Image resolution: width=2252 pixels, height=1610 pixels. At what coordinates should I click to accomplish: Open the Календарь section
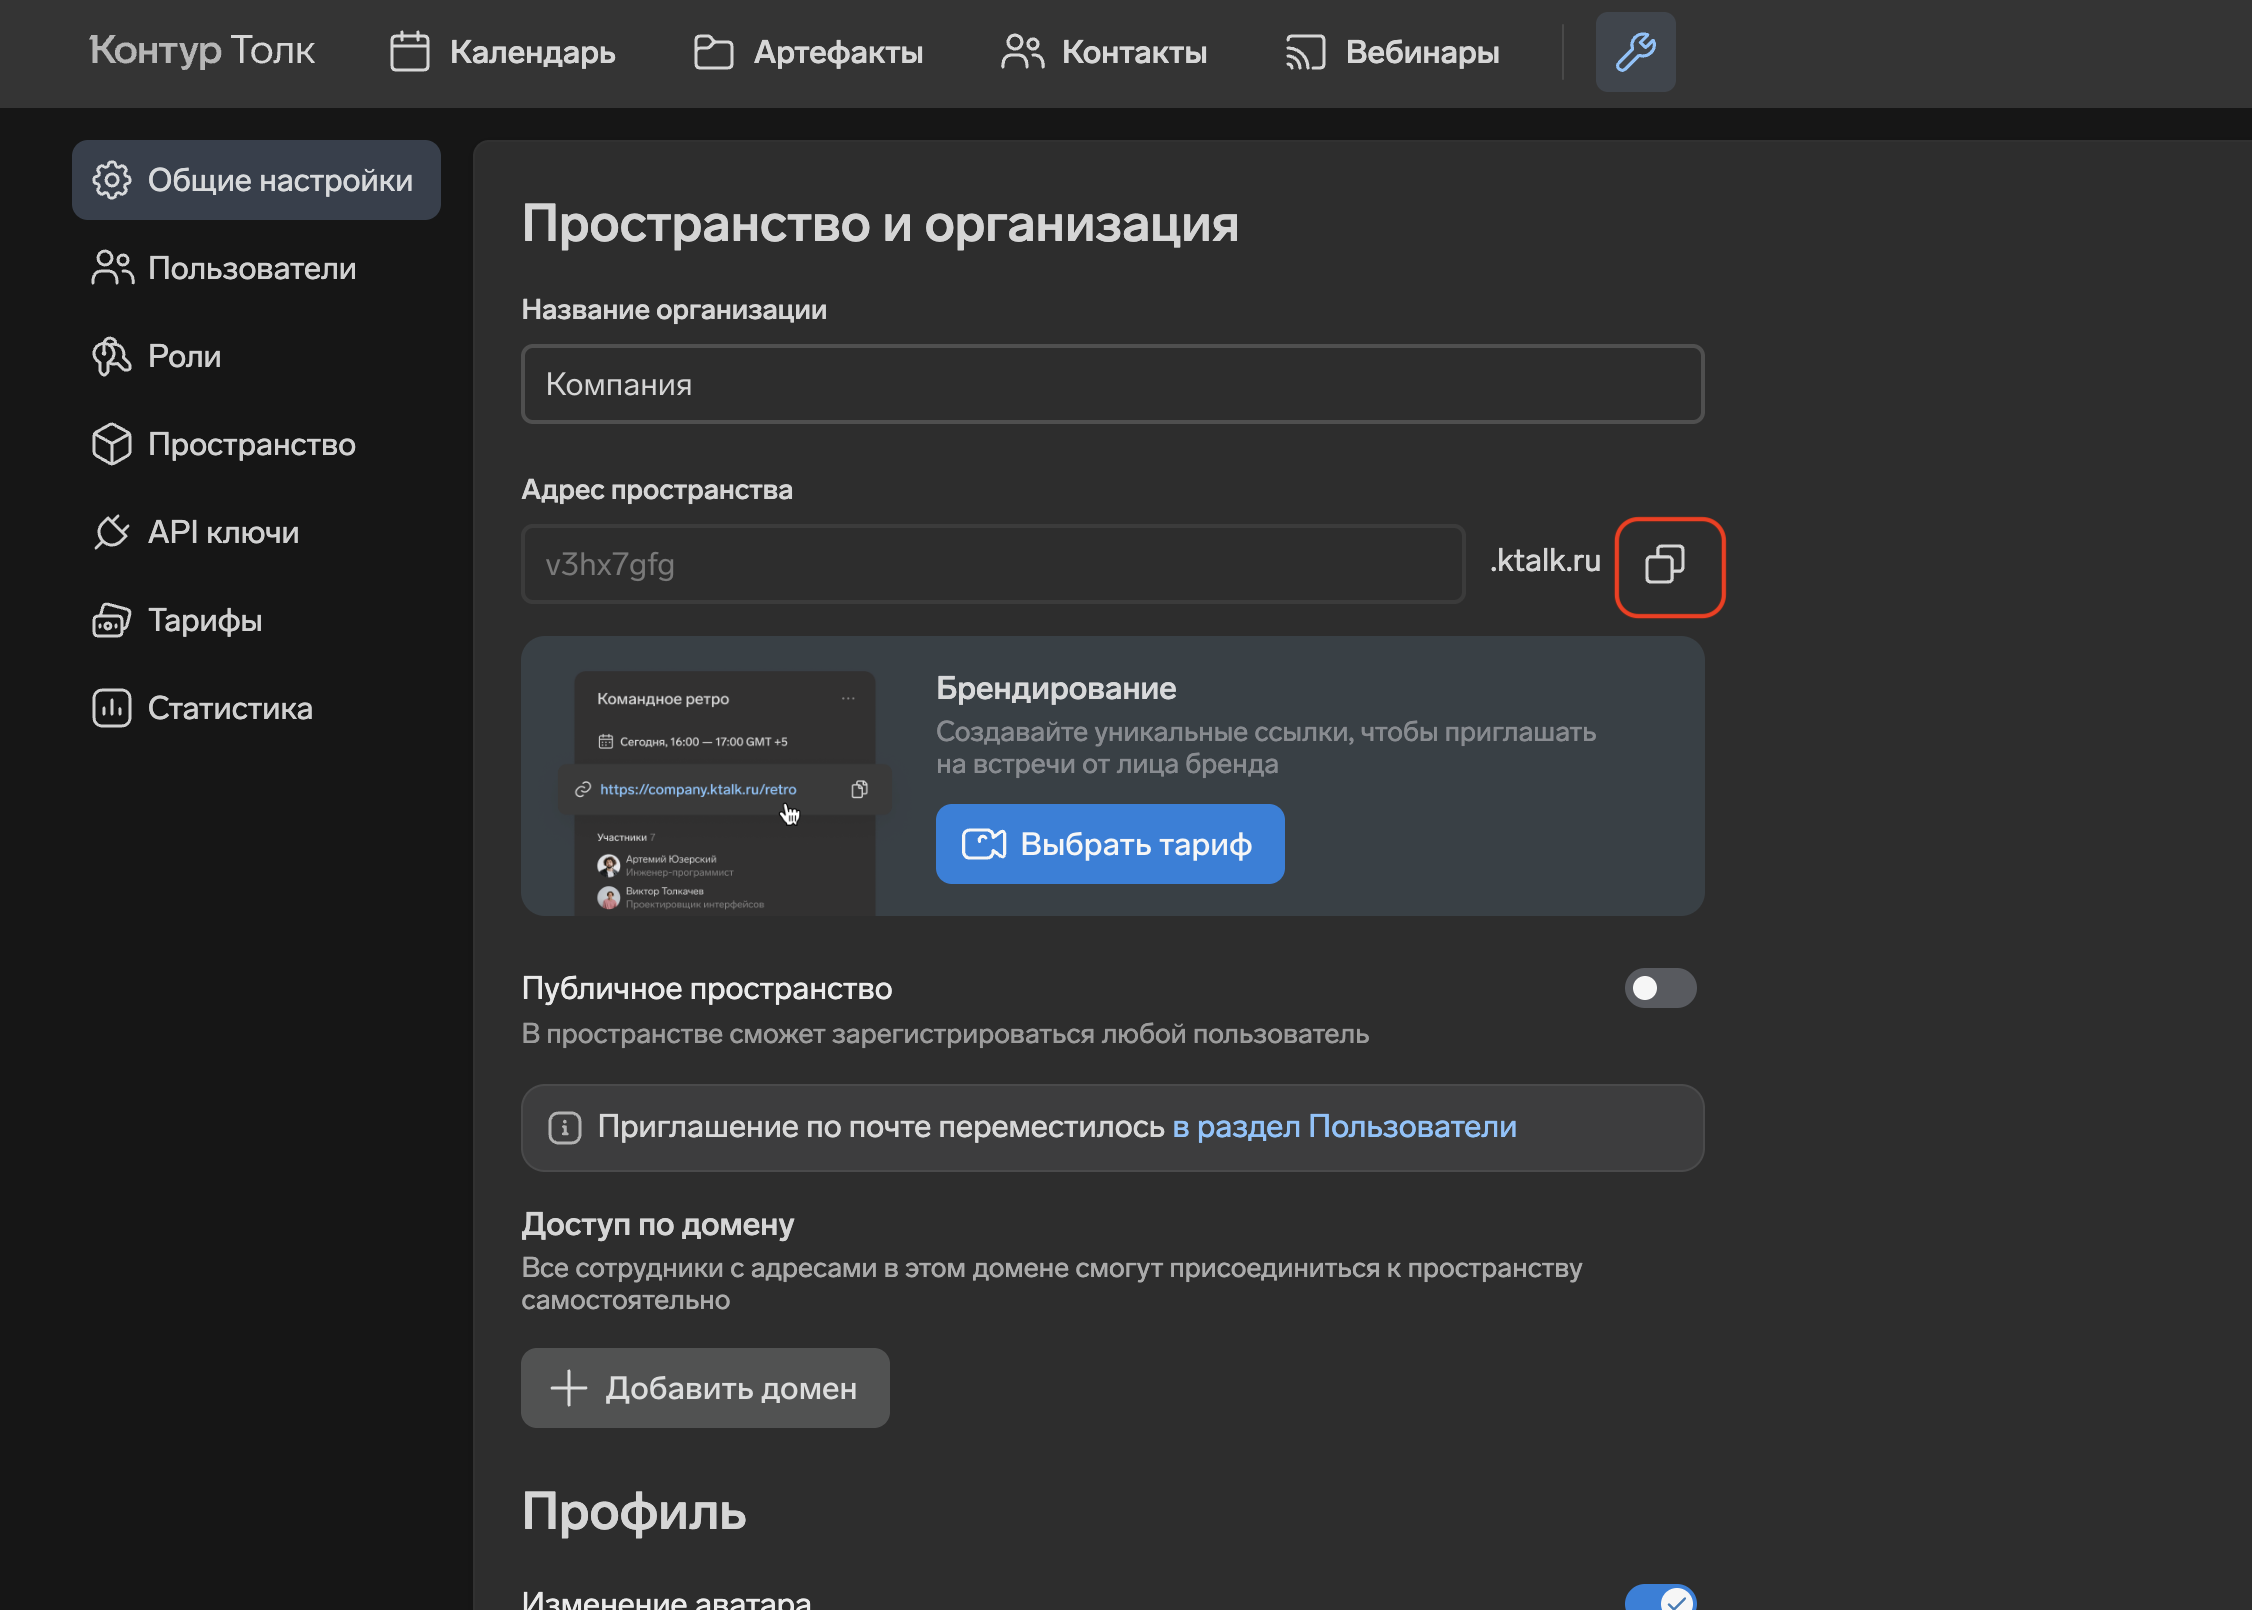[x=502, y=52]
